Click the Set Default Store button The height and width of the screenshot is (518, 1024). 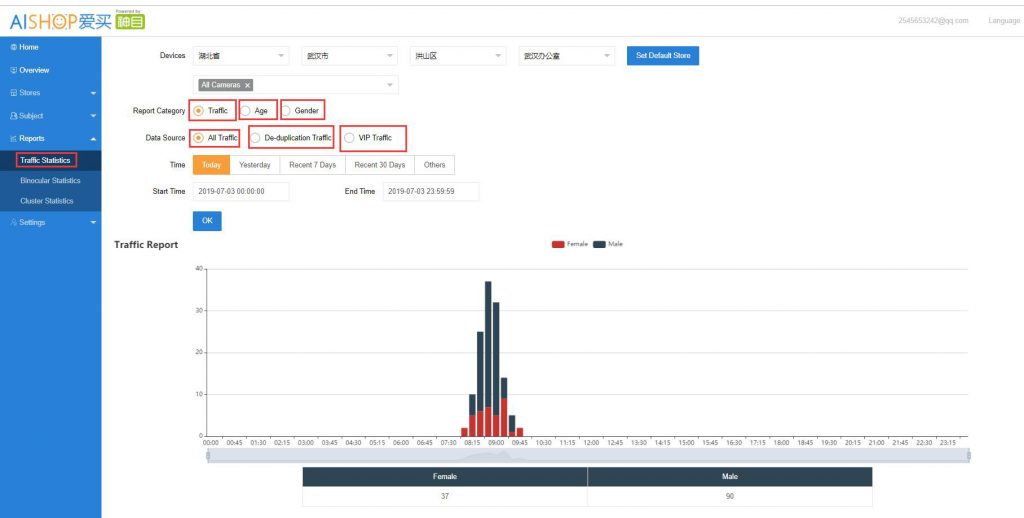pyautogui.click(x=662, y=56)
